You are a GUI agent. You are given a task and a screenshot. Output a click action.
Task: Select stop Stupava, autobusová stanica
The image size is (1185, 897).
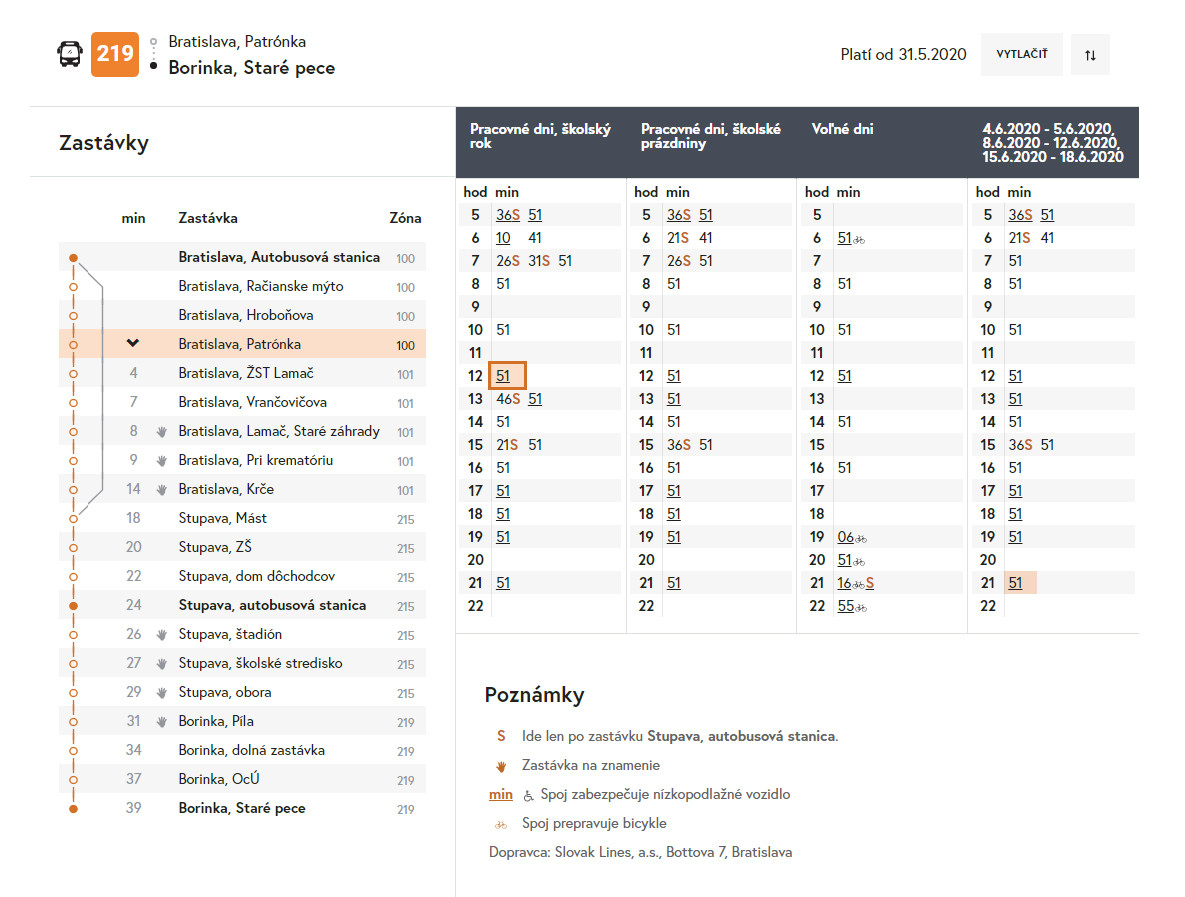272,605
